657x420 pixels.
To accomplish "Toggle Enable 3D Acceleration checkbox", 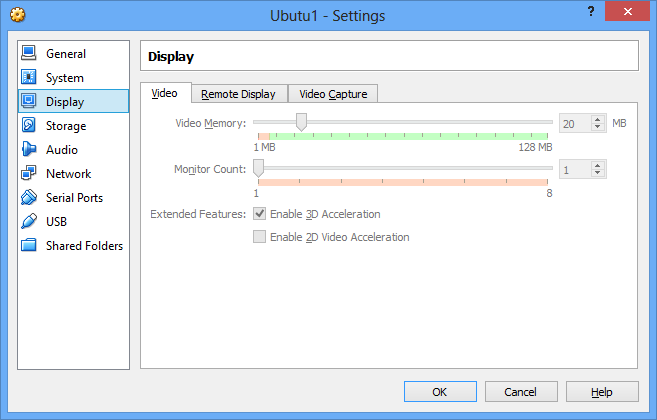I will click(x=260, y=214).
